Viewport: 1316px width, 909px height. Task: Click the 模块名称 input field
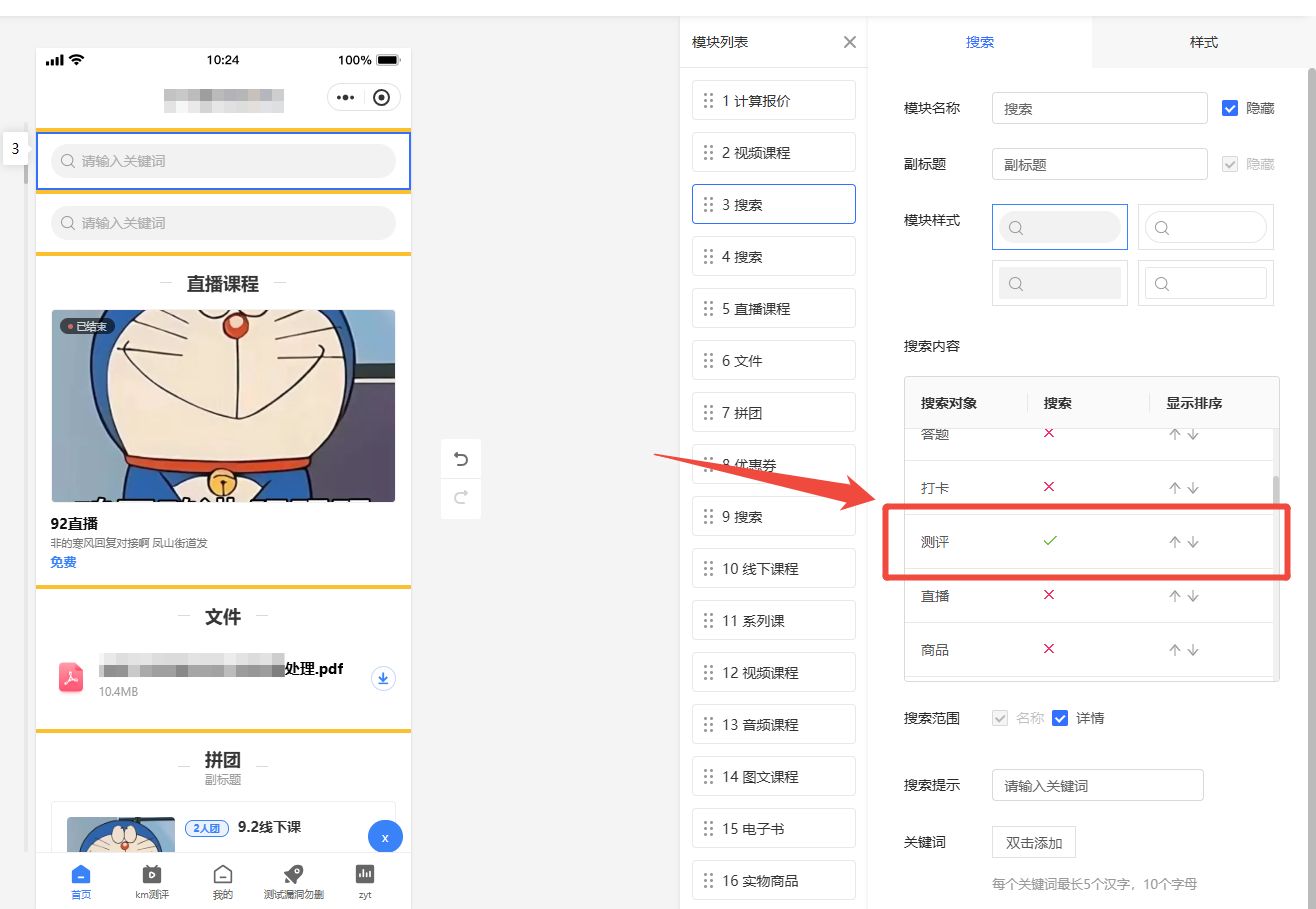1100,108
